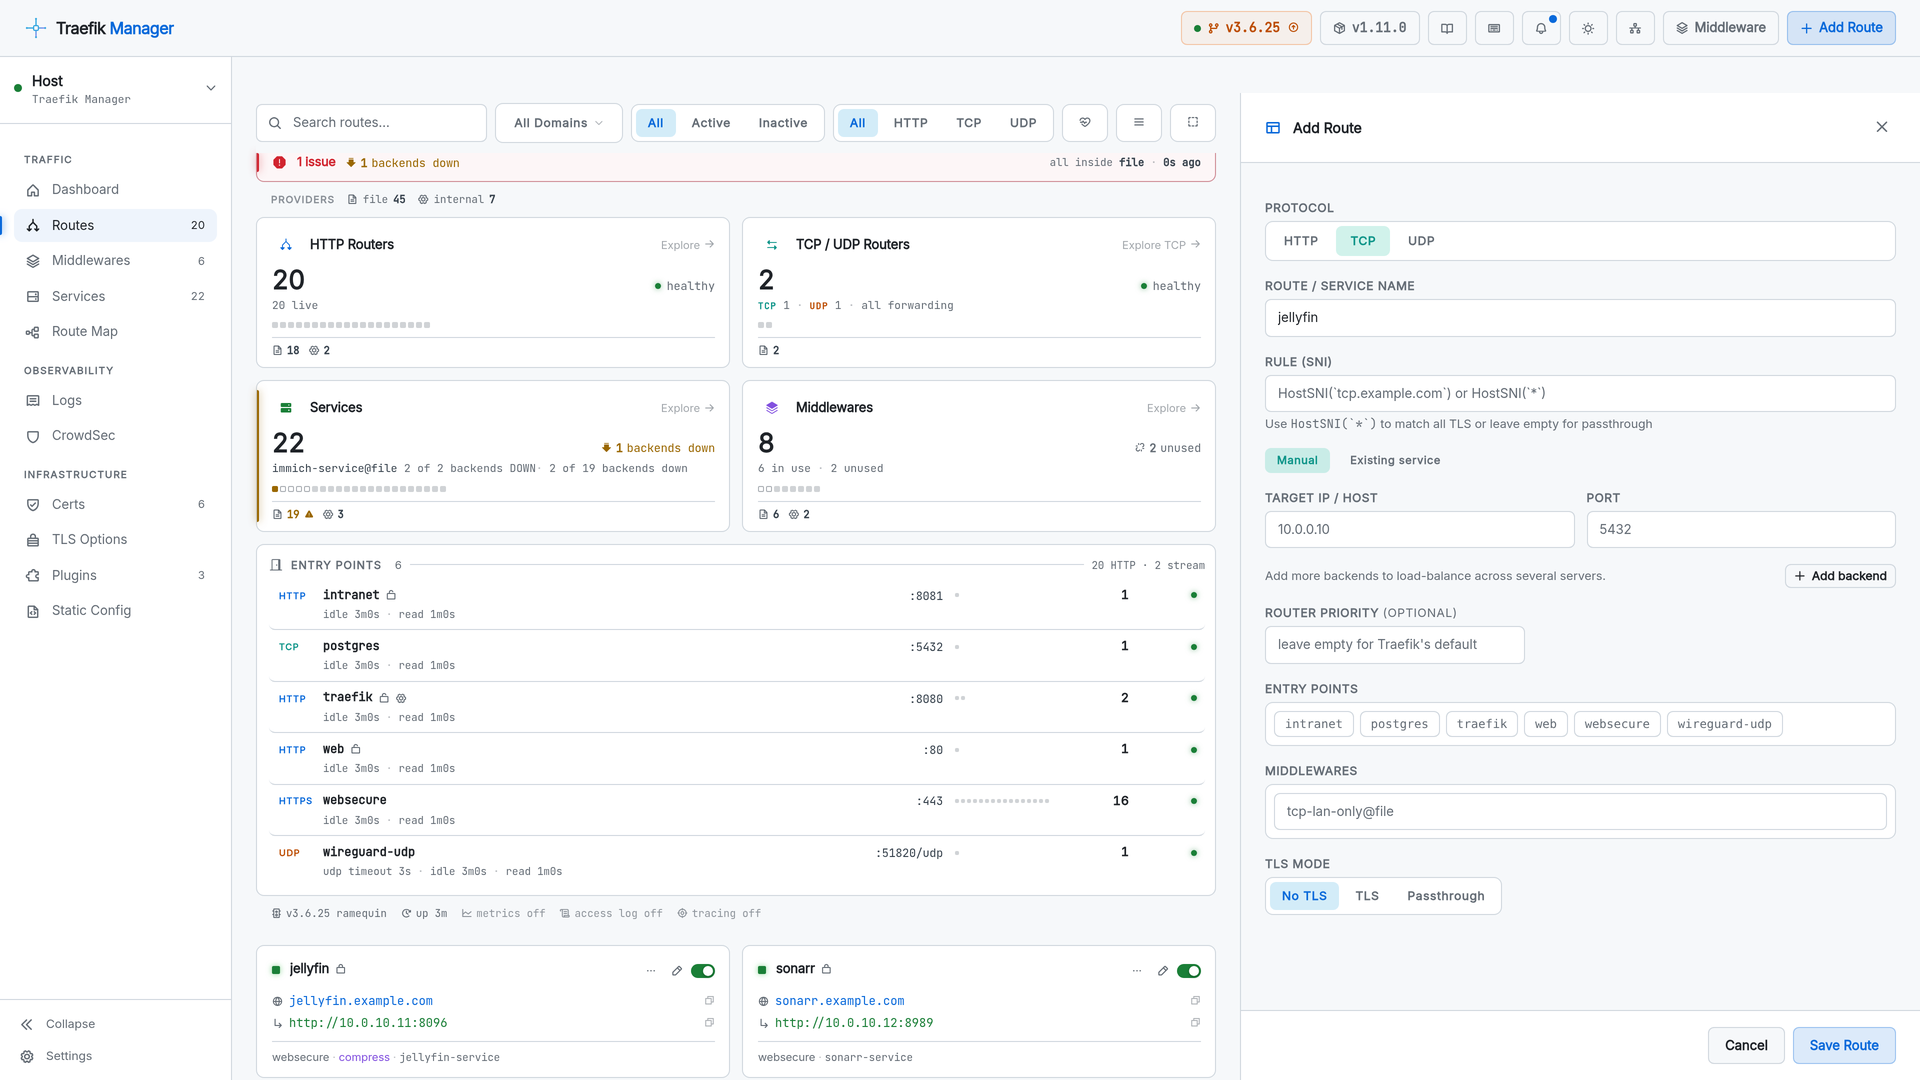Open Routes in the sidebar
The height and width of the screenshot is (1080, 1920).
[x=116, y=226]
